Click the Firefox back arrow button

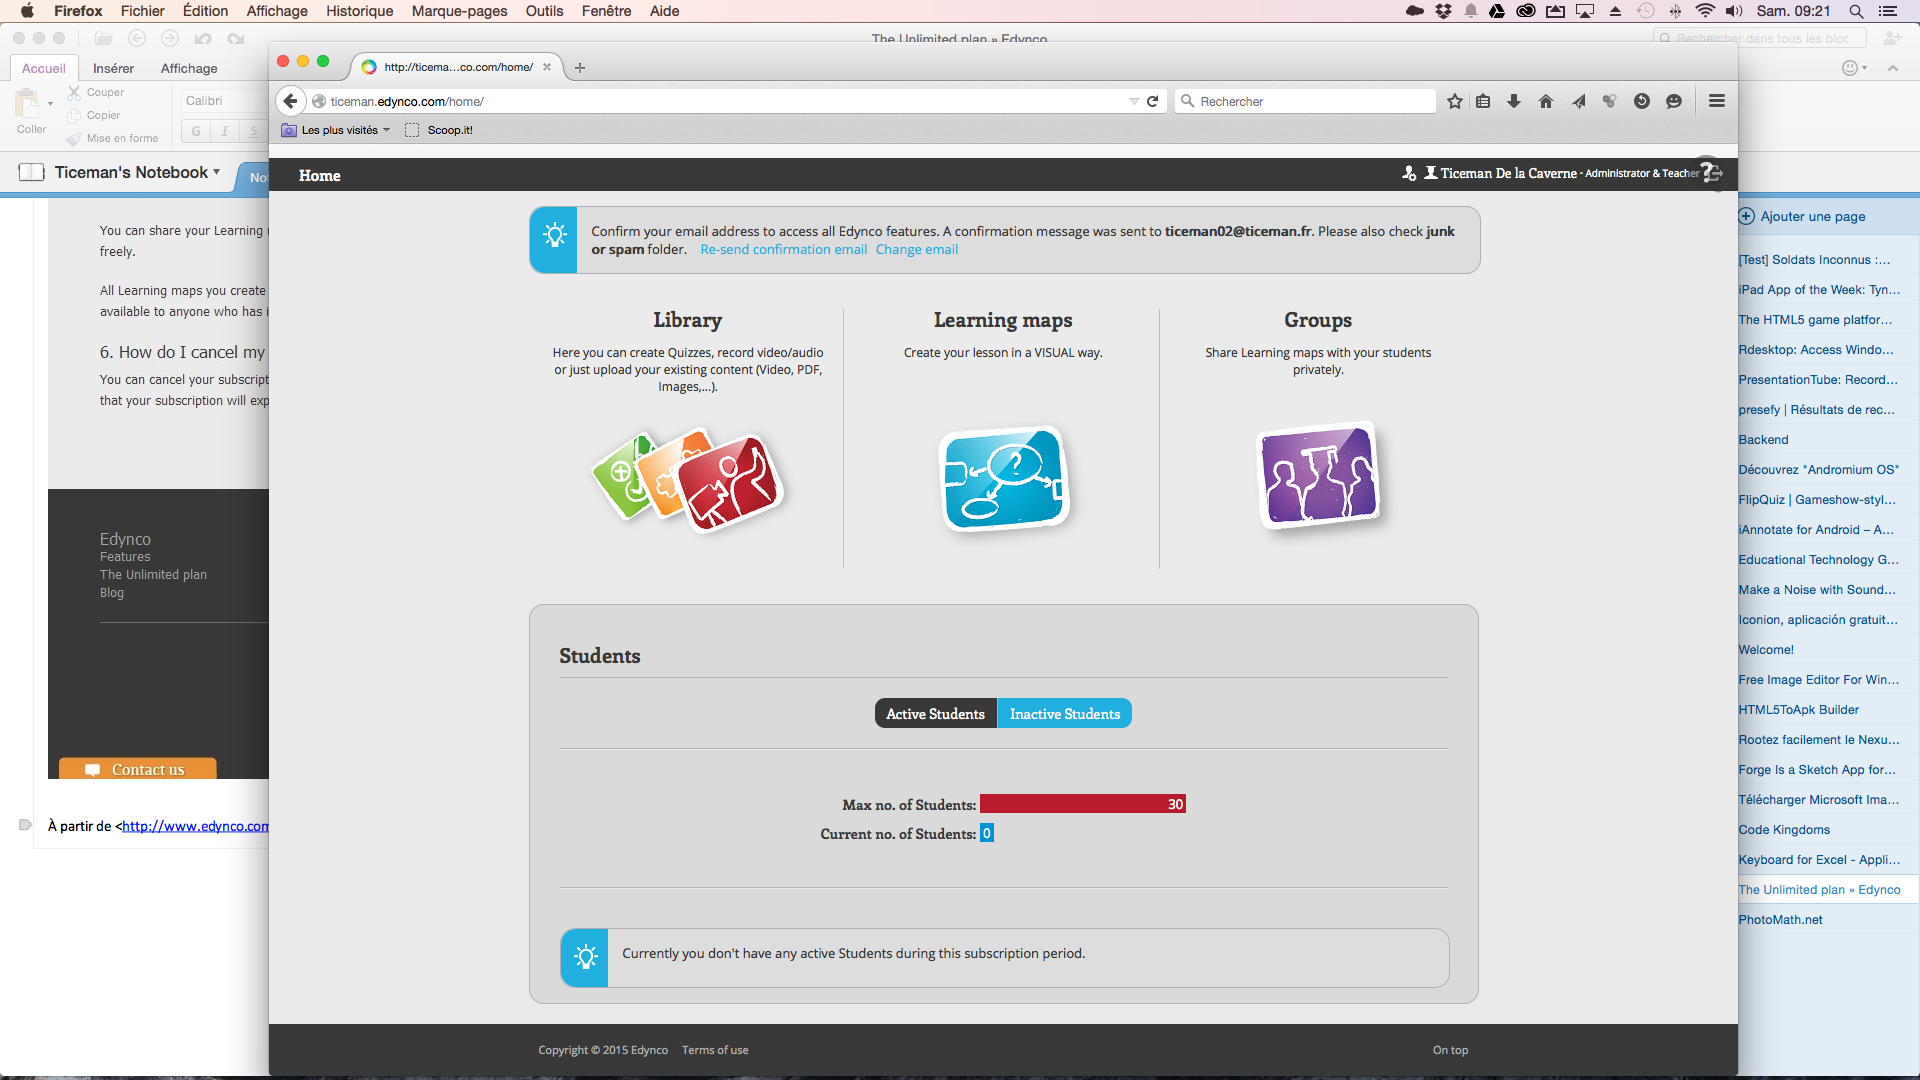click(290, 101)
